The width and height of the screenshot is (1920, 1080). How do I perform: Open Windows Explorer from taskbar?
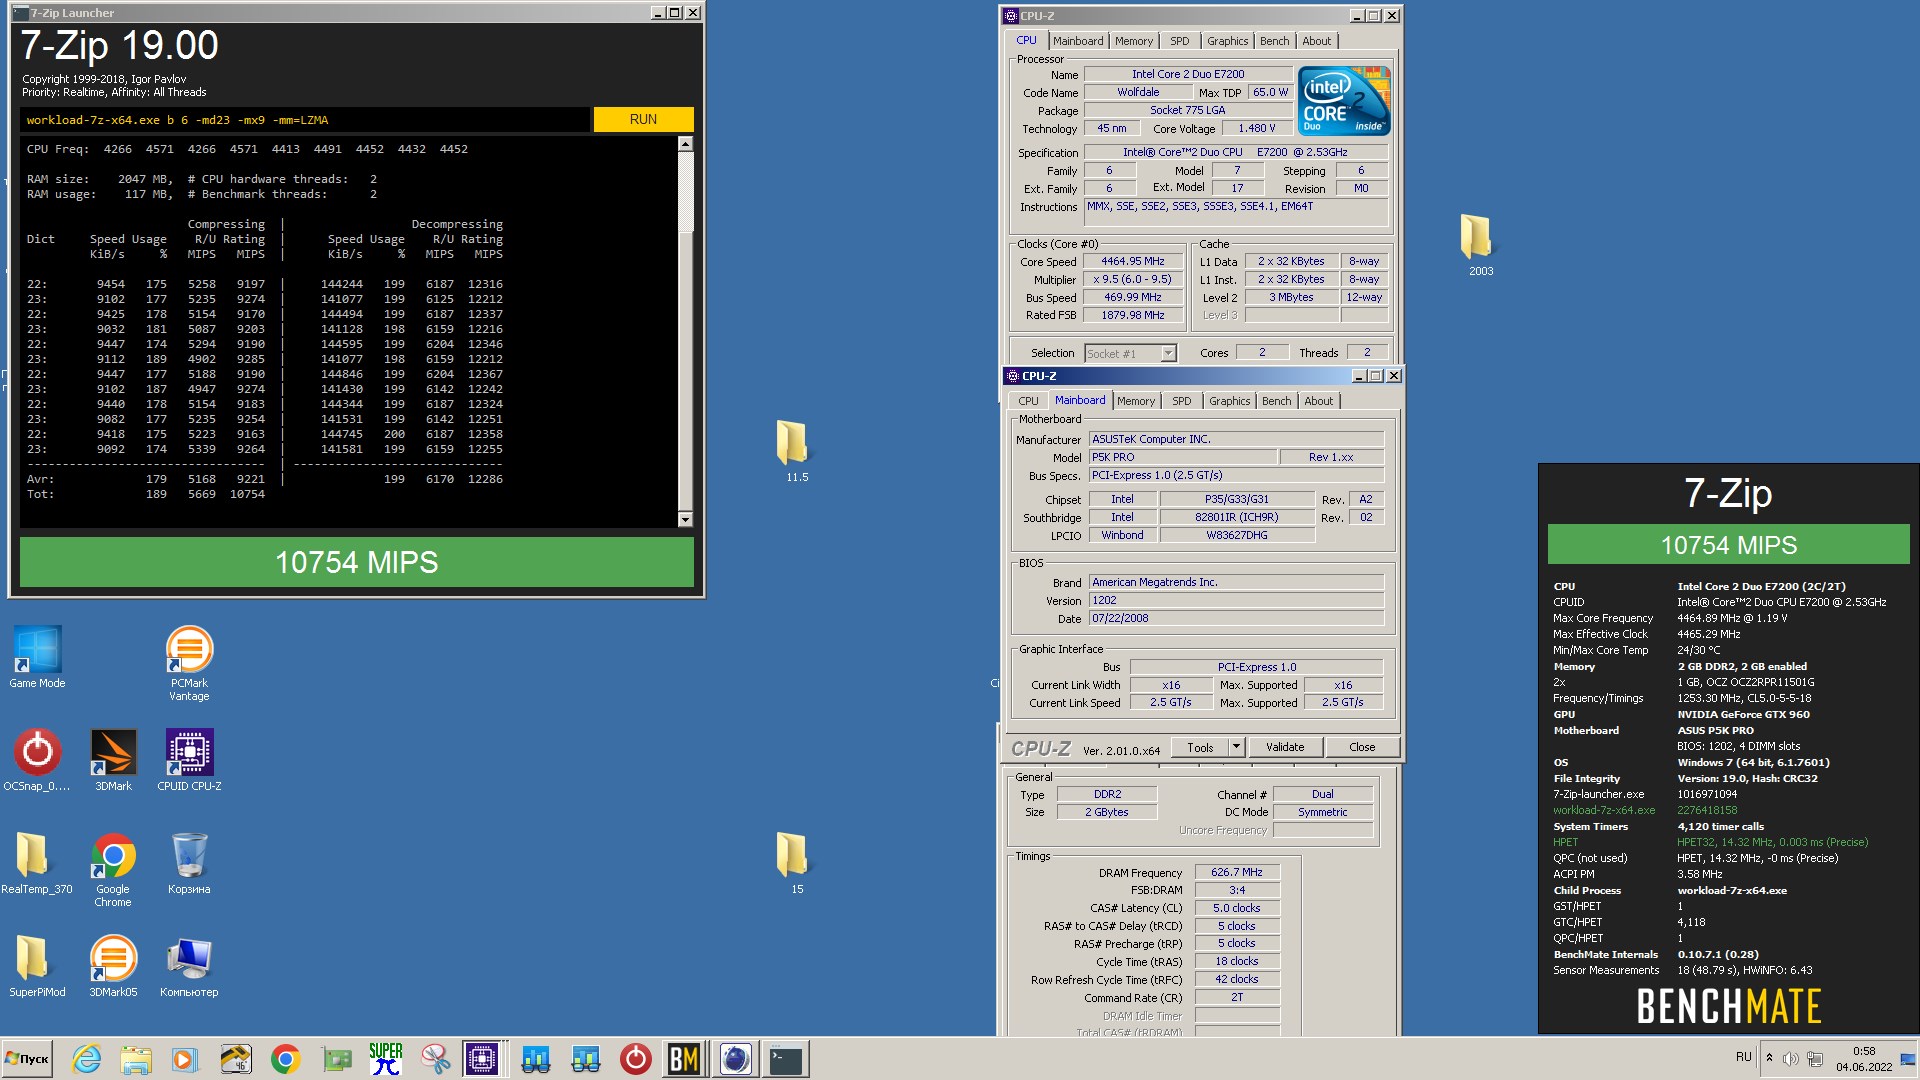pyautogui.click(x=135, y=1059)
